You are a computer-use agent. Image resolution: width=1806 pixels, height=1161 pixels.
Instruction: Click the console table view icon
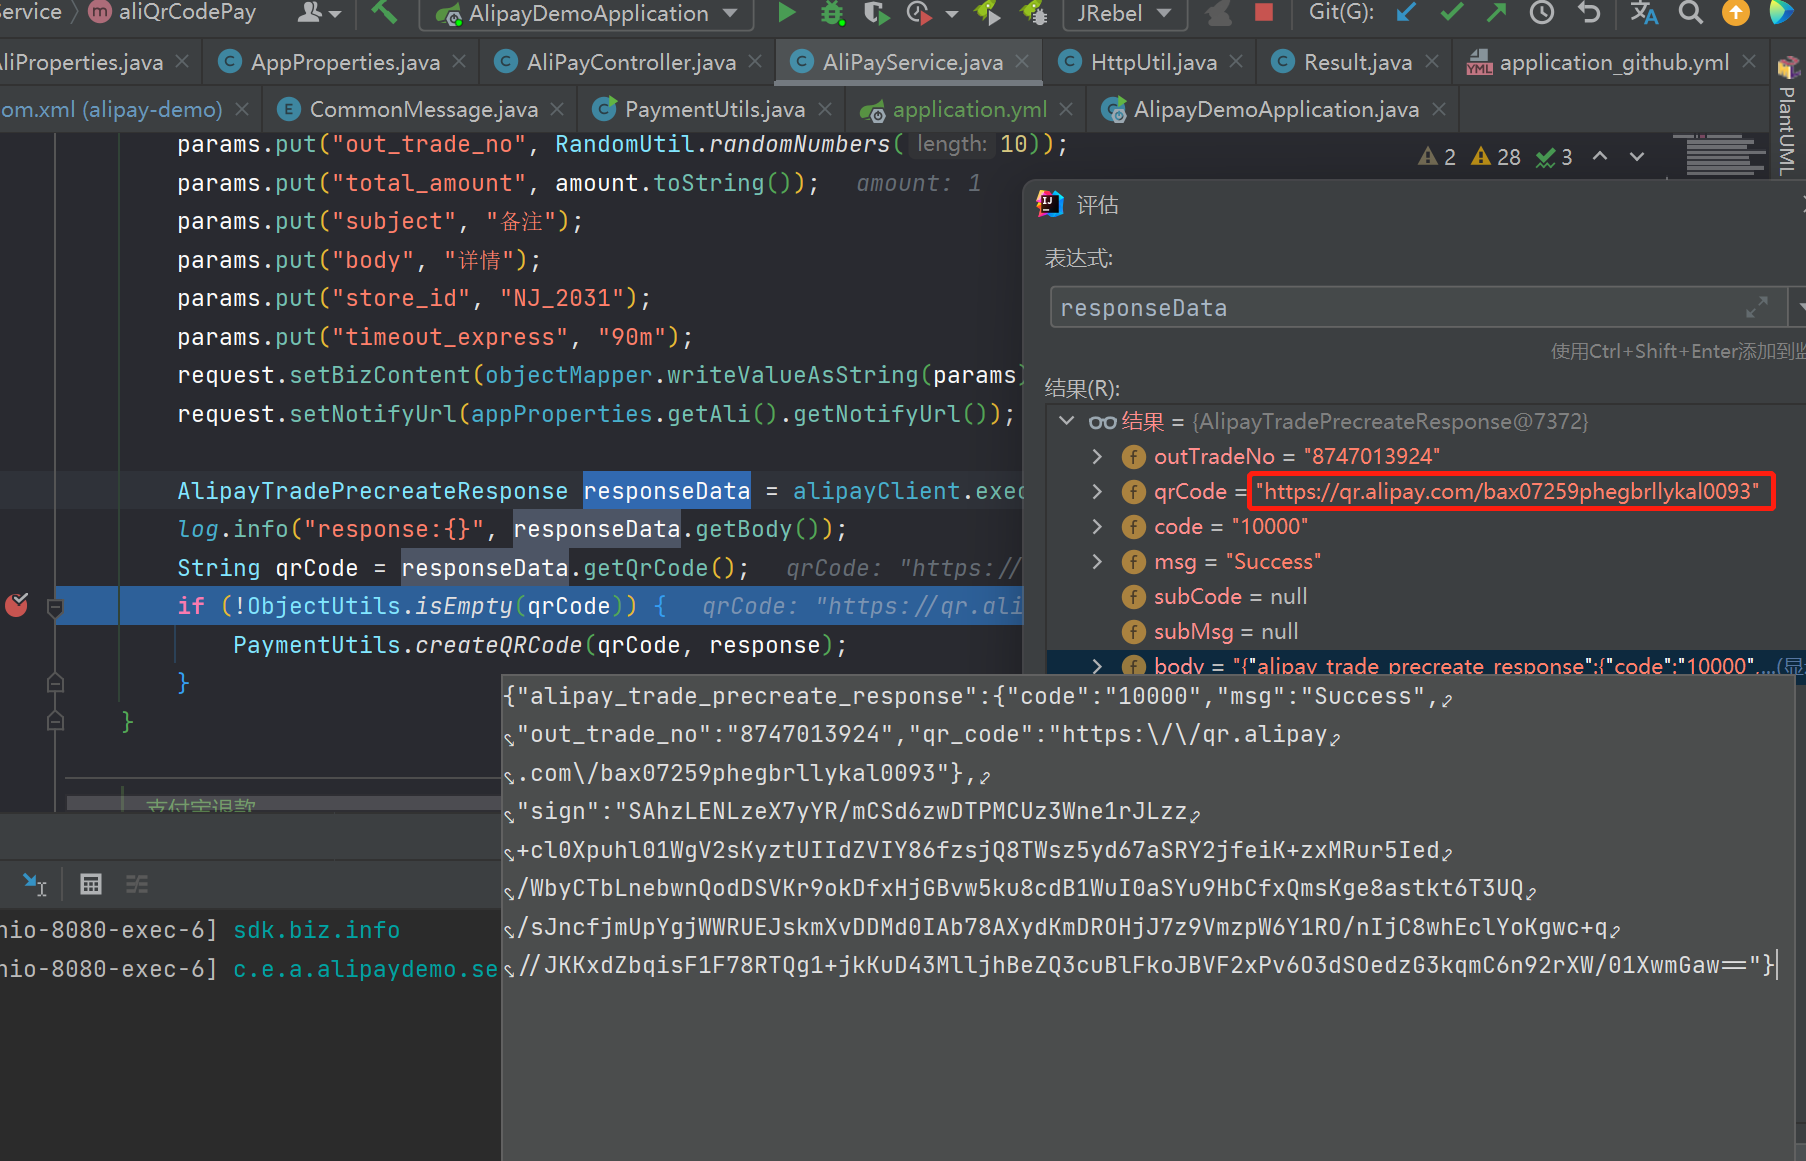[x=91, y=884]
